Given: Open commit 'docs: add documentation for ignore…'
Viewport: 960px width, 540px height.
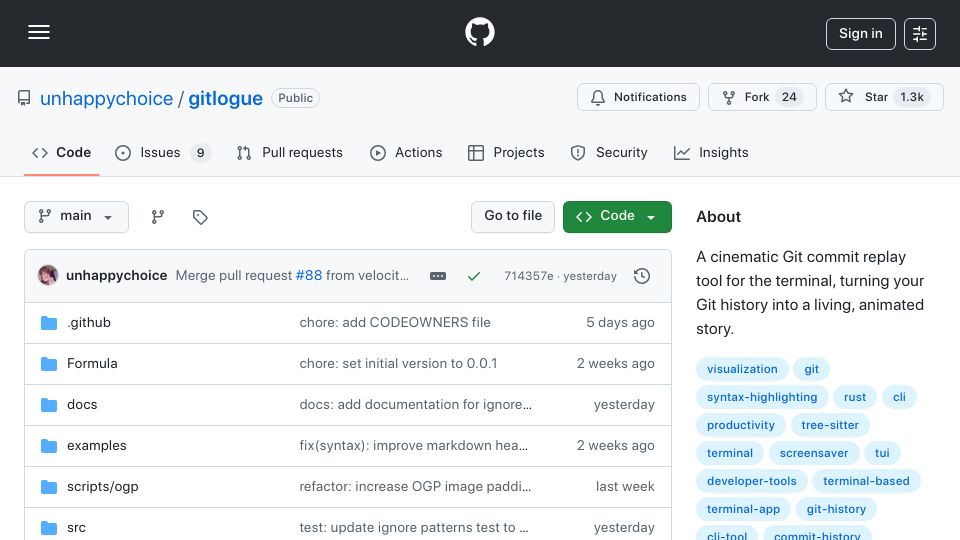Looking at the screenshot, I should [x=415, y=405].
